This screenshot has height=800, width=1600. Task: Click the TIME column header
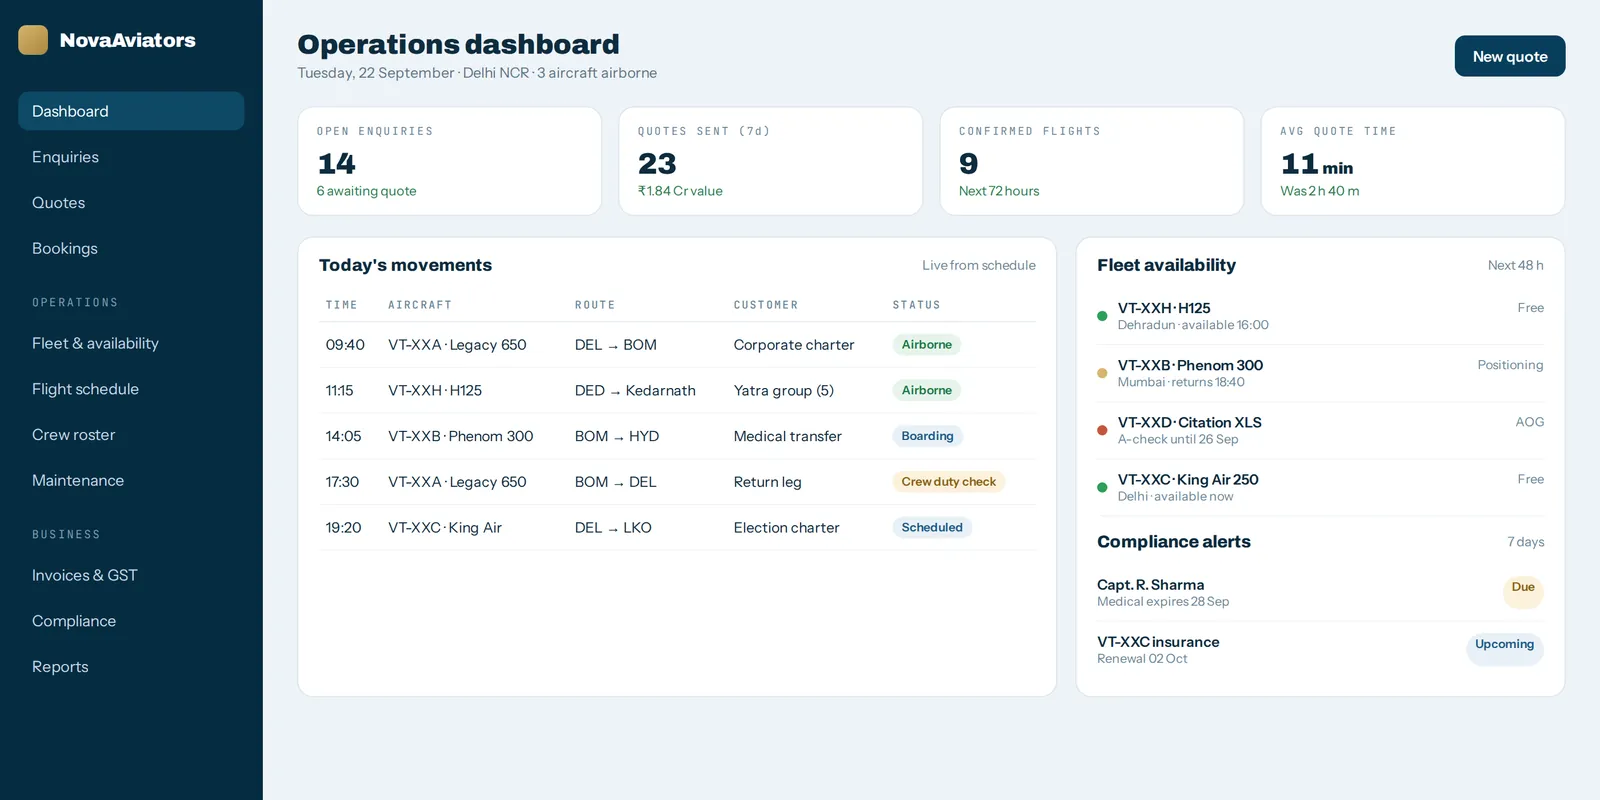pyautogui.click(x=341, y=305)
